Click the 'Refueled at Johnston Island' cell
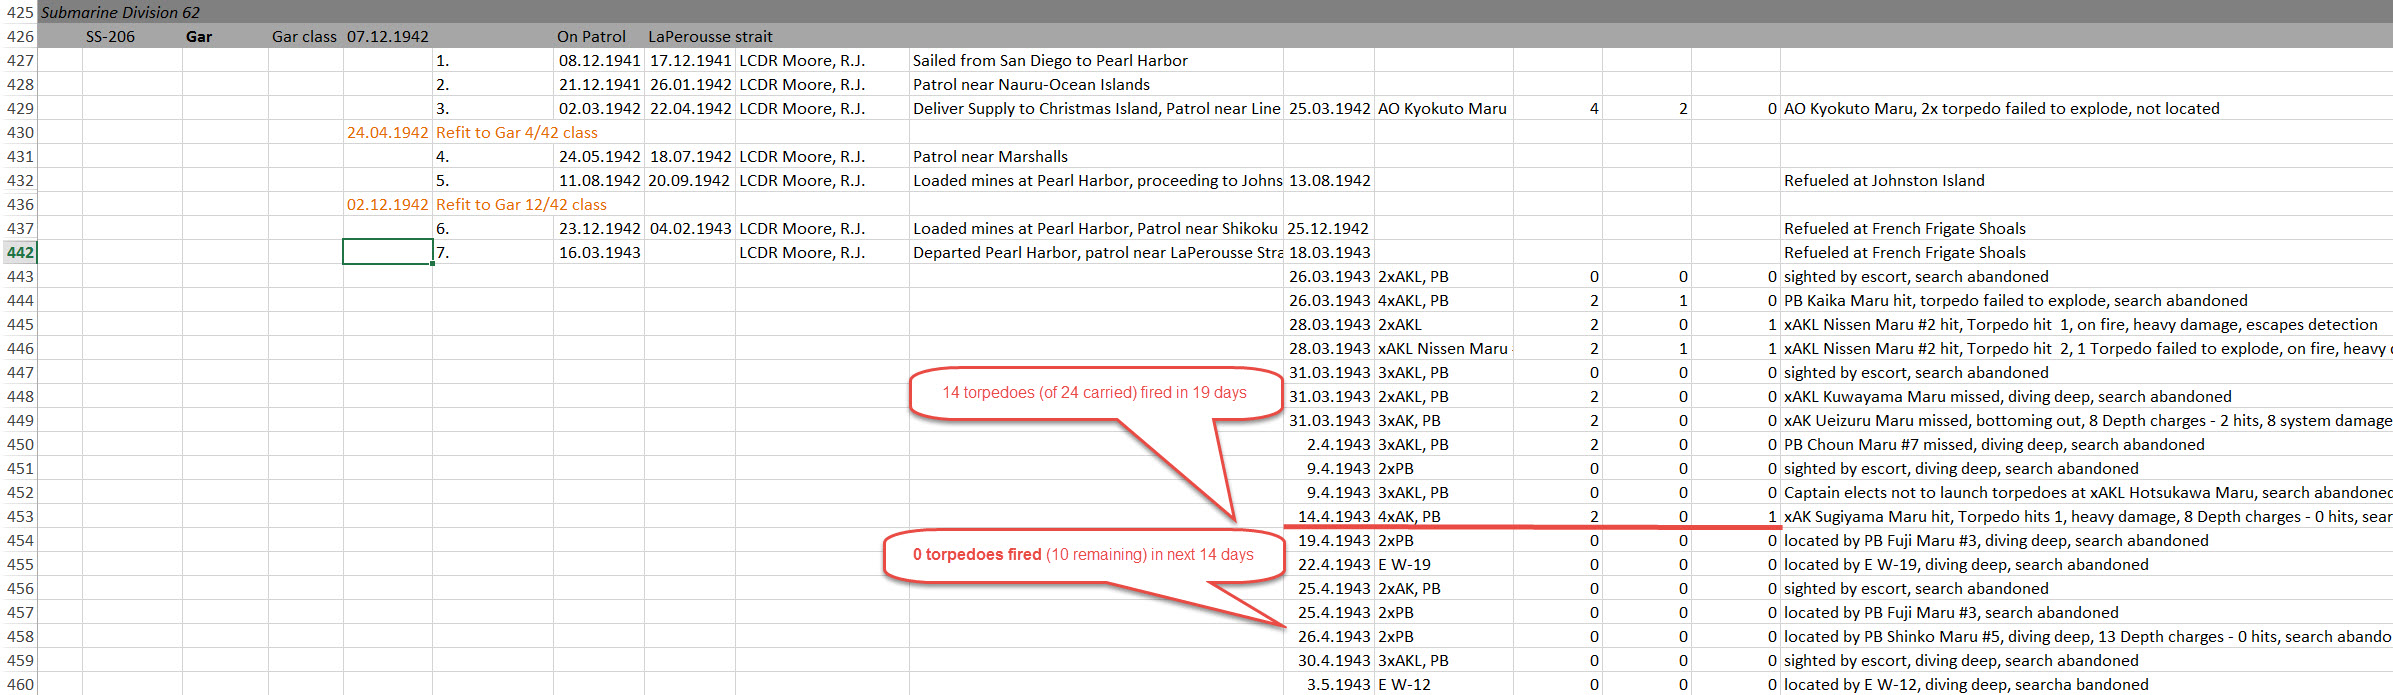2393x695 pixels. [1884, 181]
